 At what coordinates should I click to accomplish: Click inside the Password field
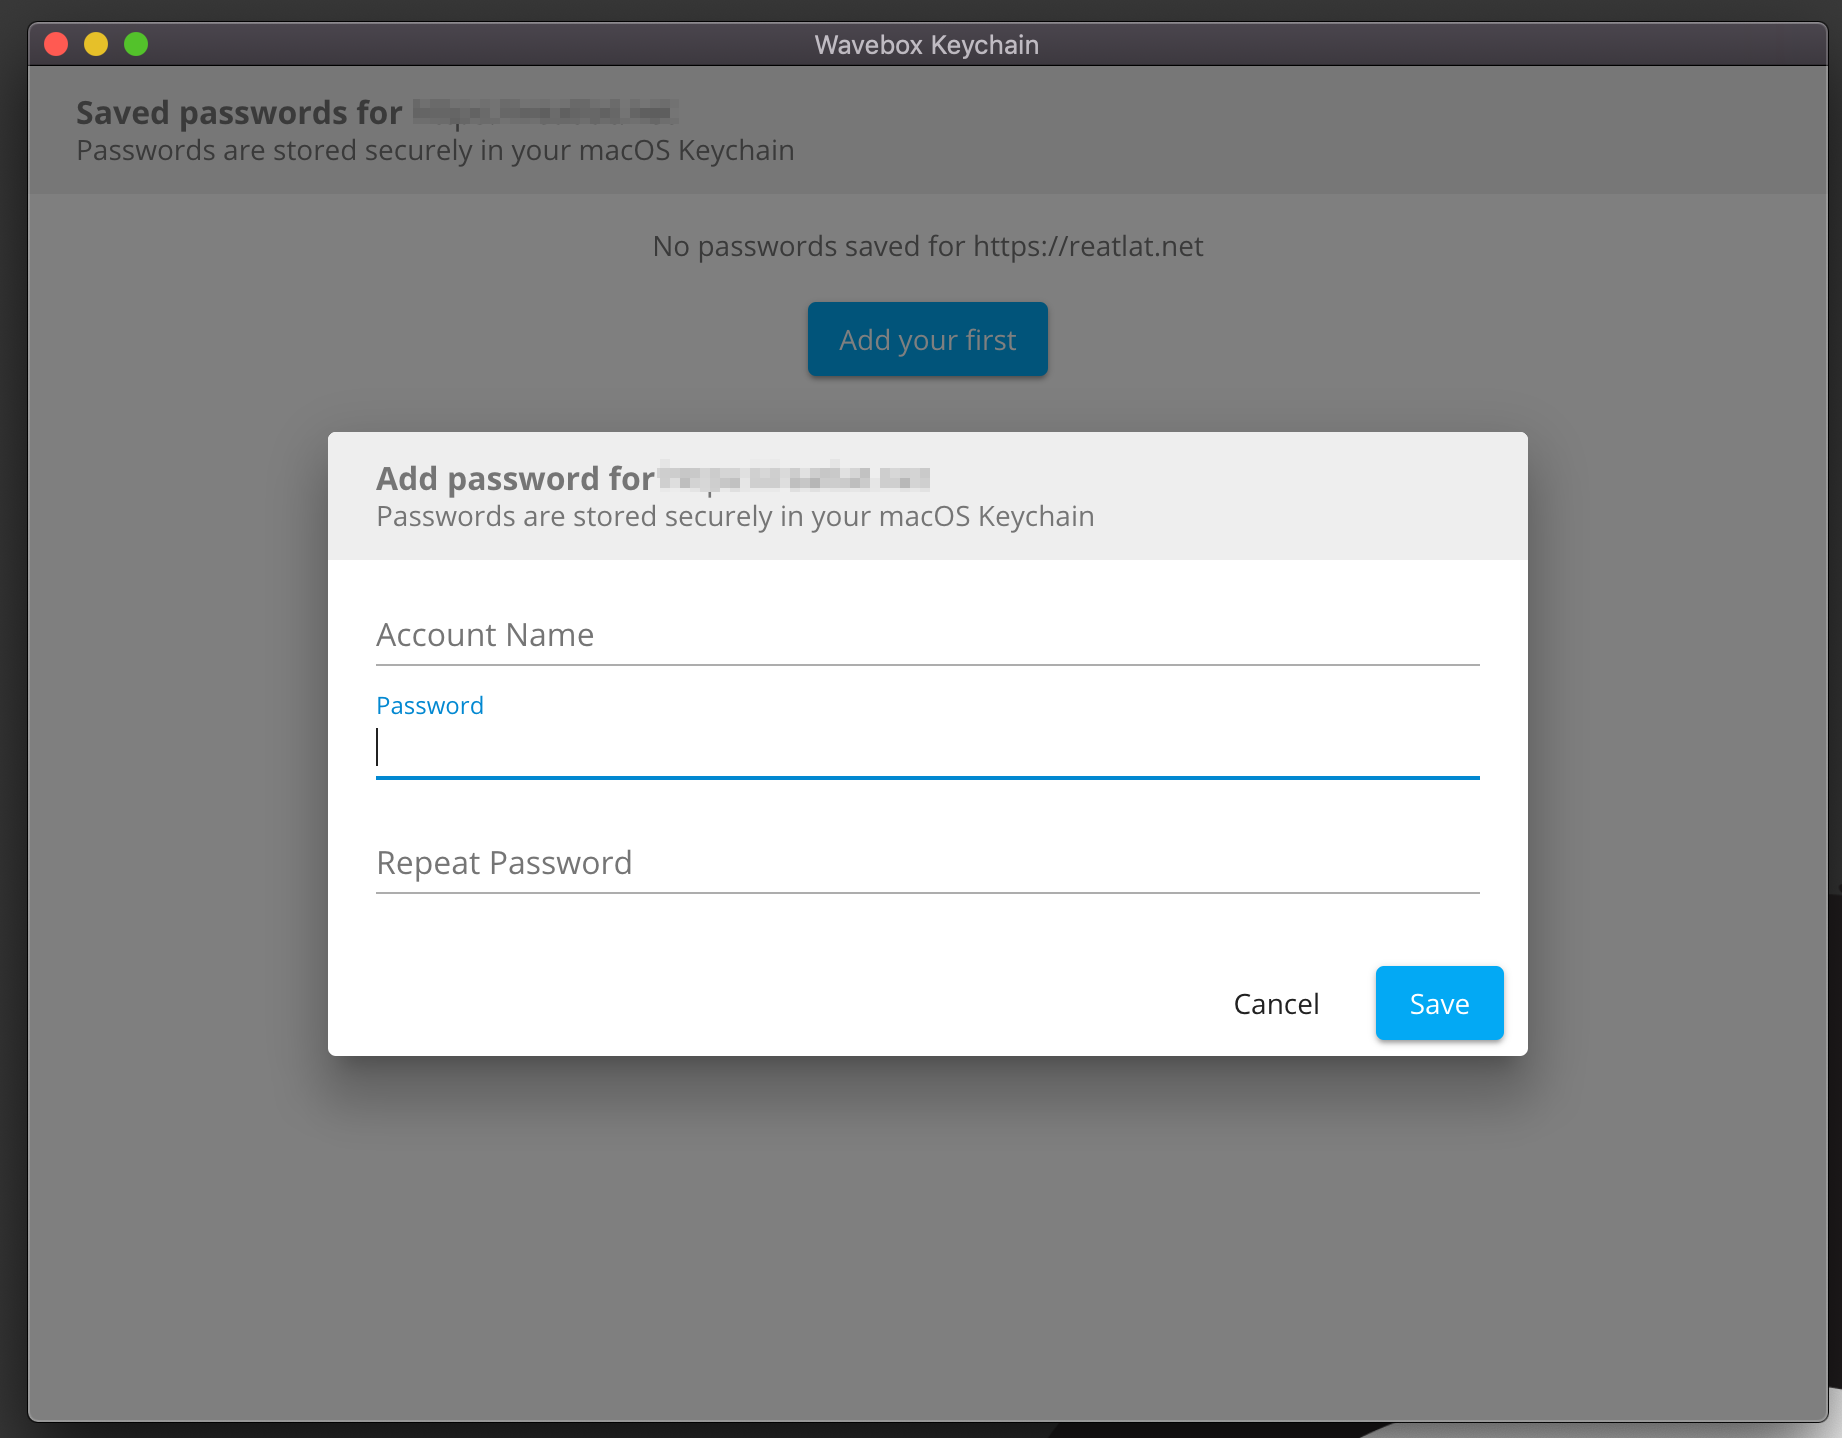927,748
